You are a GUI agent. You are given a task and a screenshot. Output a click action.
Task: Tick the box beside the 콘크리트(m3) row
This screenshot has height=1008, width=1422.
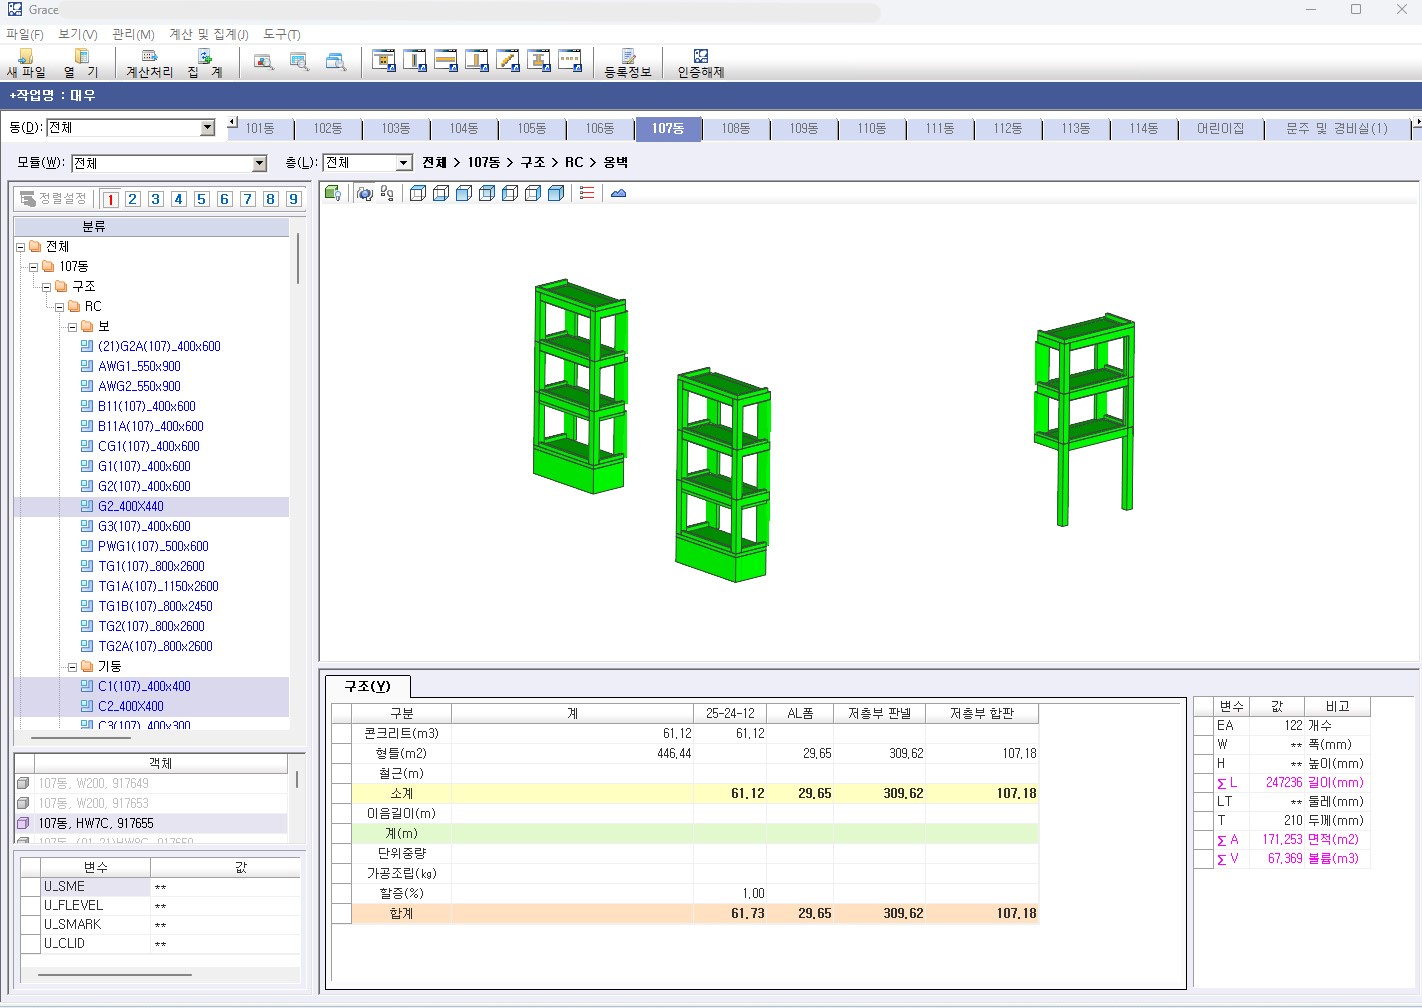(341, 734)
